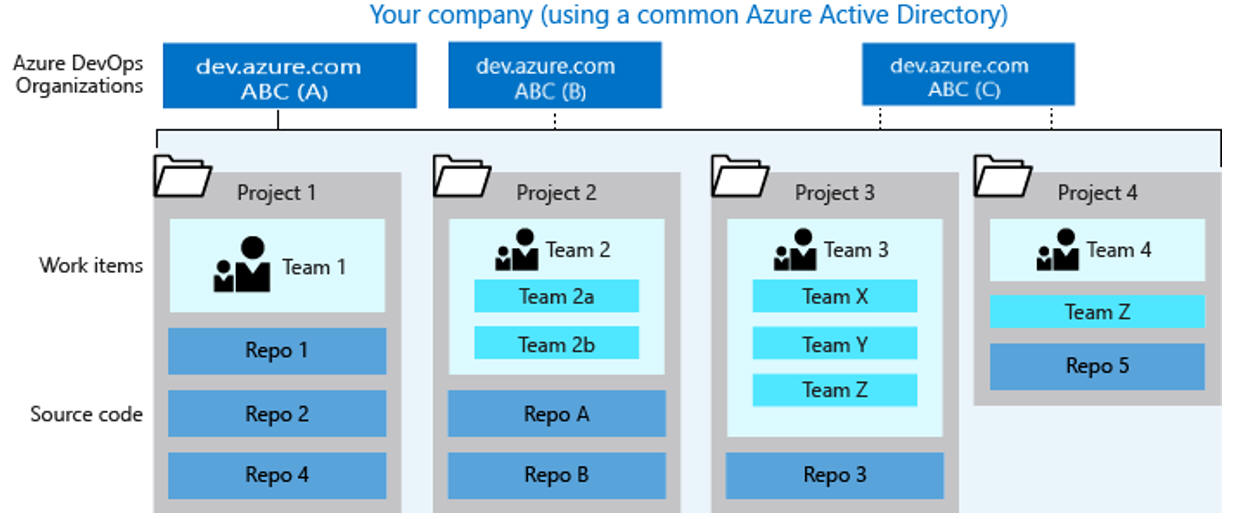Screen dimensions: 1236x519
Task: Open the Repo 3 block in Project 3
Action: point(834,475)
